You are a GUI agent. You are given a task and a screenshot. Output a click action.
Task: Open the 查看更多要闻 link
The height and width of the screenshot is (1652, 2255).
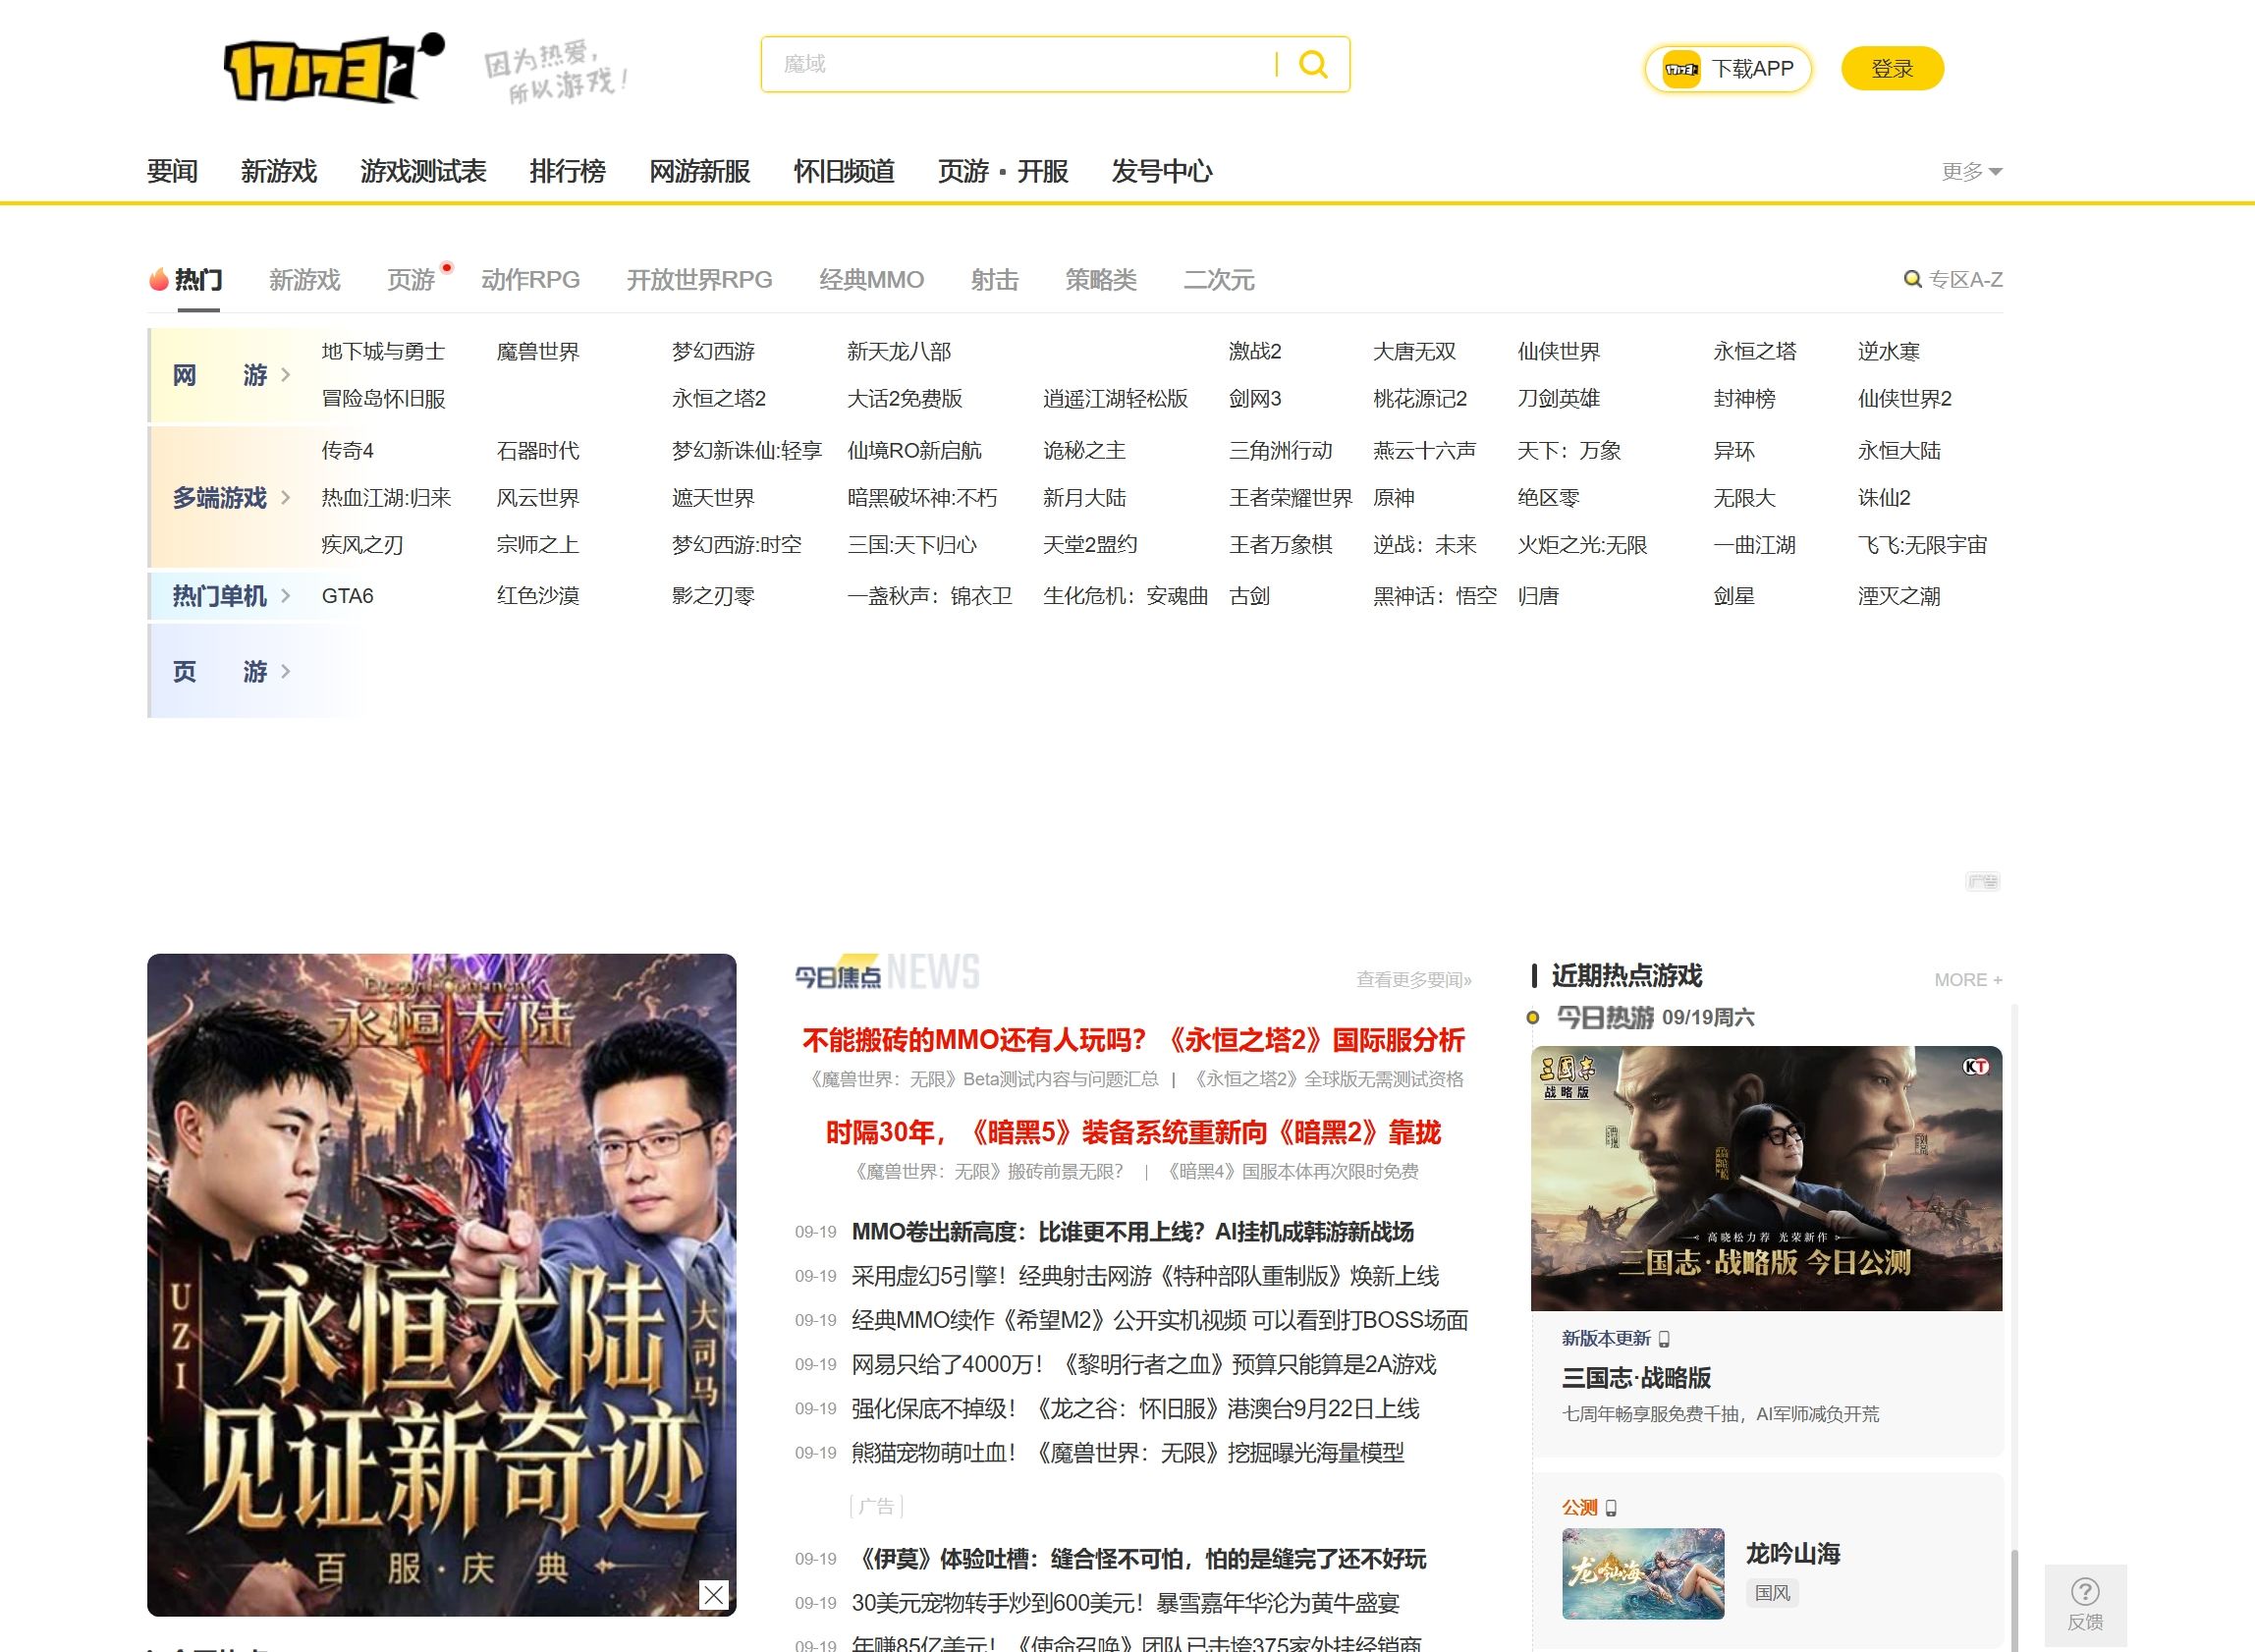coord(1413,980)
